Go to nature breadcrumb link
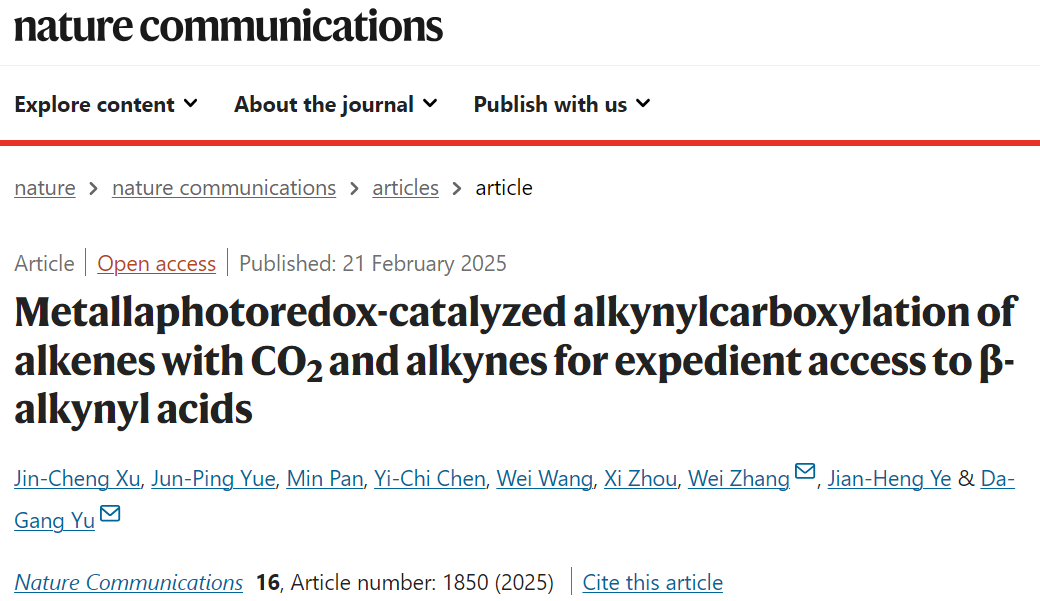The image size is (1040, 601). point(45,188)
